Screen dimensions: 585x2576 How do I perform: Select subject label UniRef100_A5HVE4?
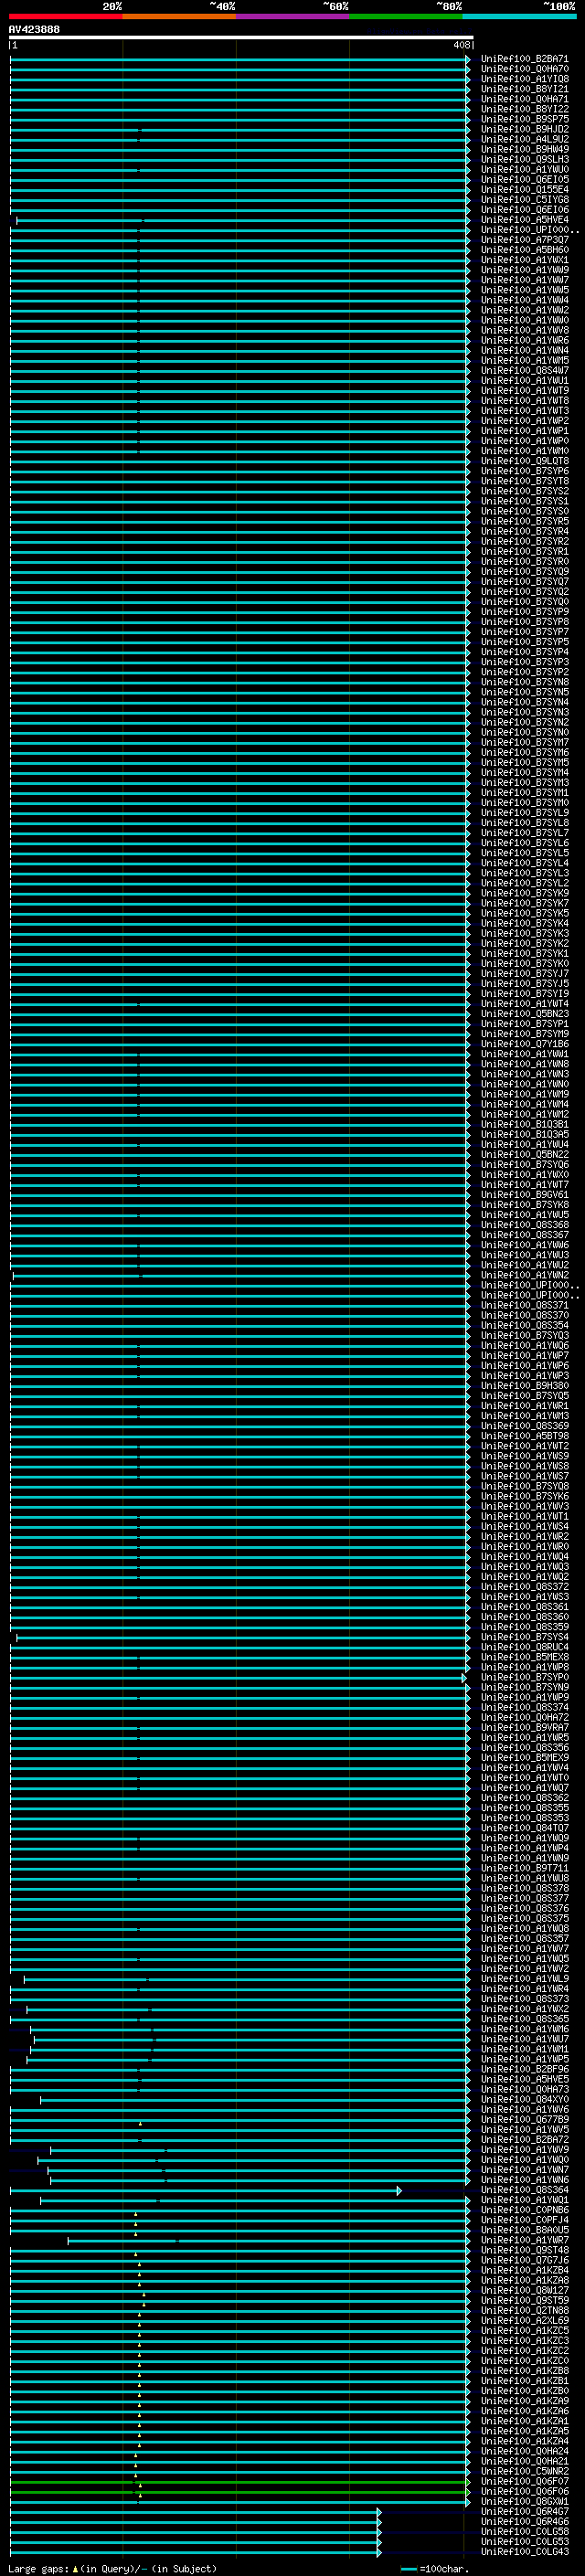pyautogui.click(x=525, y=220)
